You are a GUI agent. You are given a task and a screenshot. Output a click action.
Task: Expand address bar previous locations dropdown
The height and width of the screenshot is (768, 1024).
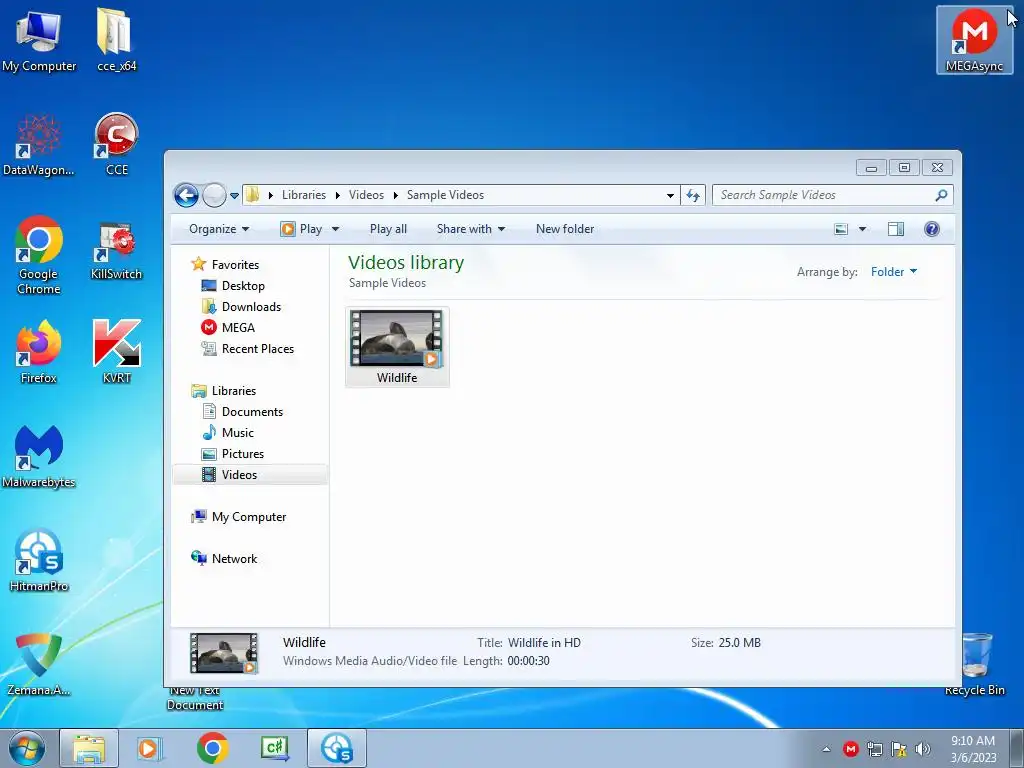click(x=670, y=195)
